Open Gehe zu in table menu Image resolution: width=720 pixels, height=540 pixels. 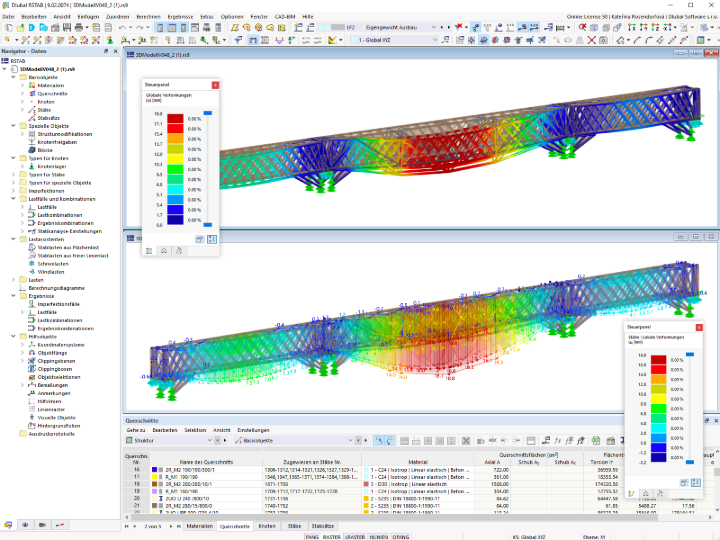click(135, 430)
